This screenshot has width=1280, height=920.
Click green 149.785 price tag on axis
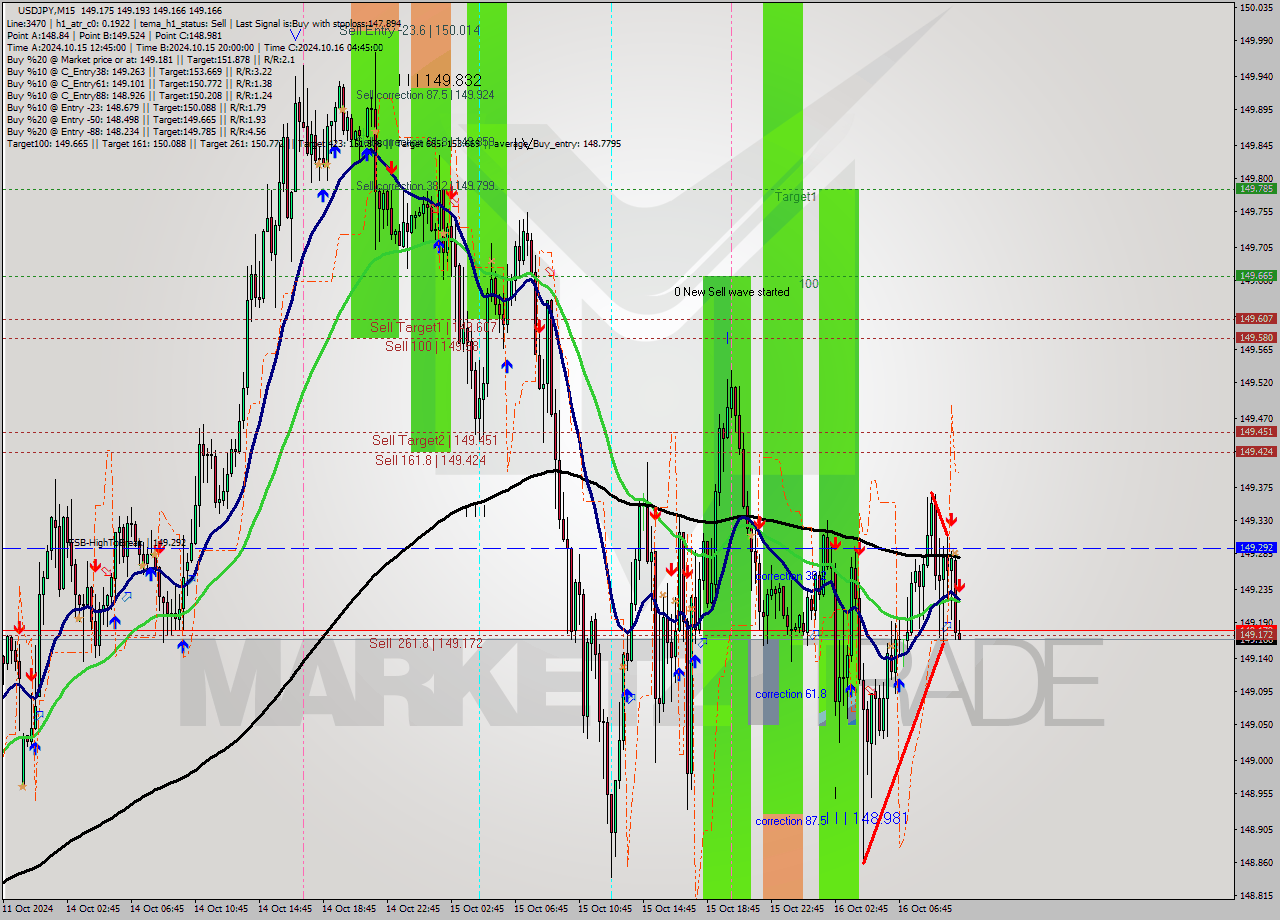coord(1256,188)
